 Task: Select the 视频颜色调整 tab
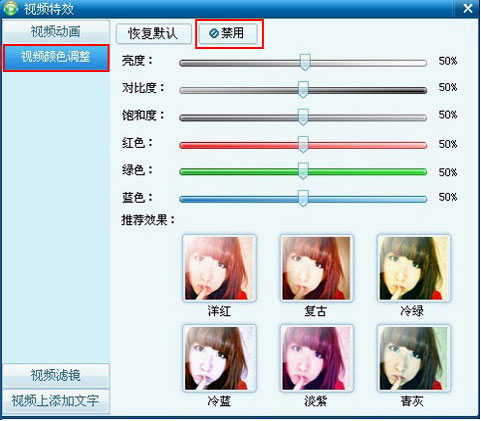56,57
